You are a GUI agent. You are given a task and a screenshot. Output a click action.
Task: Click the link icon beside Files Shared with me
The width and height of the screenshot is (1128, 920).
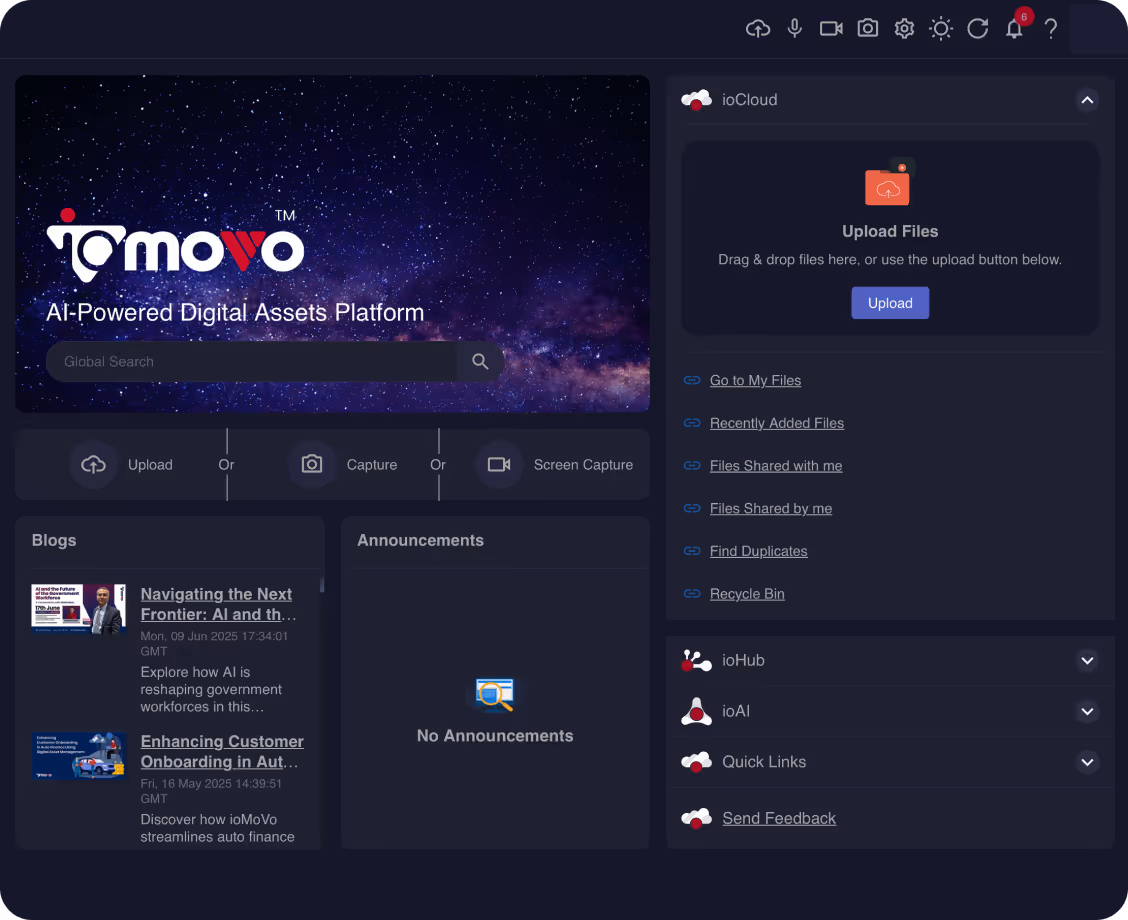[x=692, y=465]
